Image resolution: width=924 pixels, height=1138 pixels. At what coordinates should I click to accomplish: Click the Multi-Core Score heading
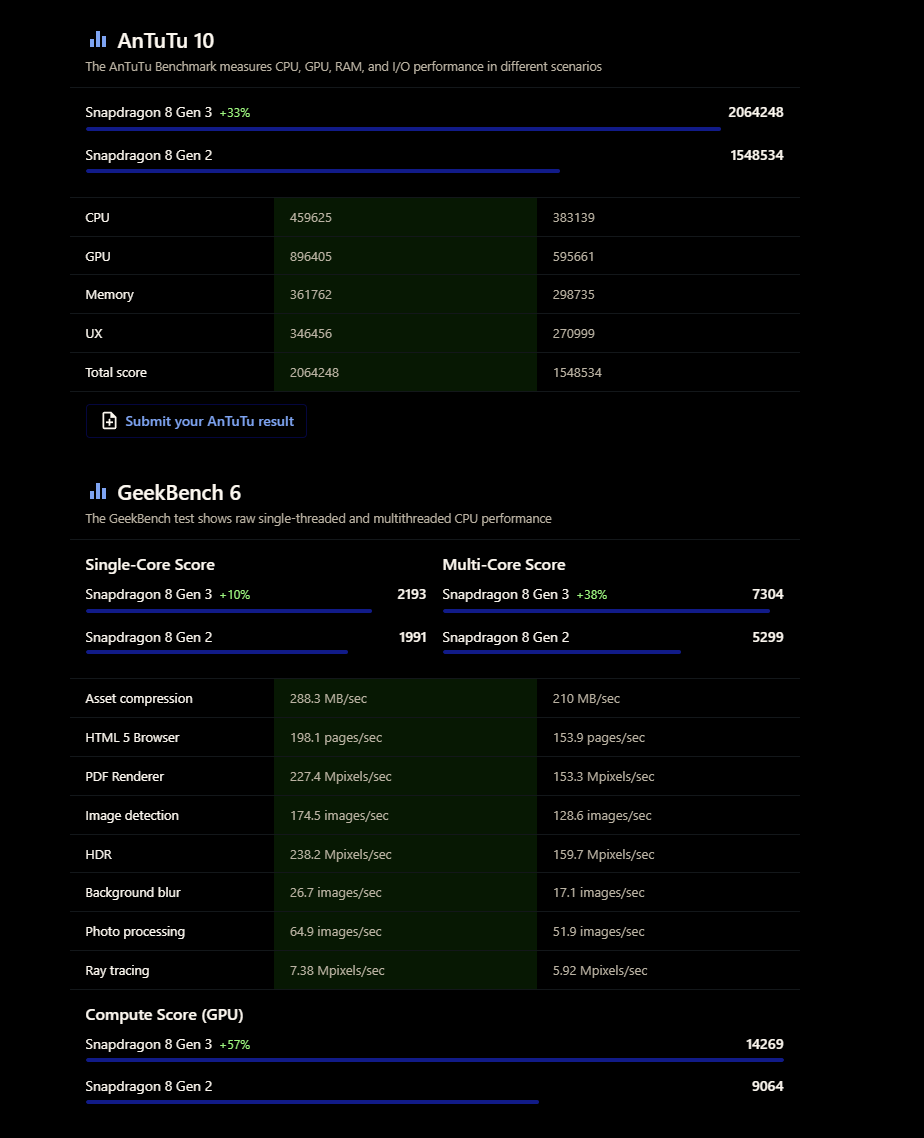504,564
